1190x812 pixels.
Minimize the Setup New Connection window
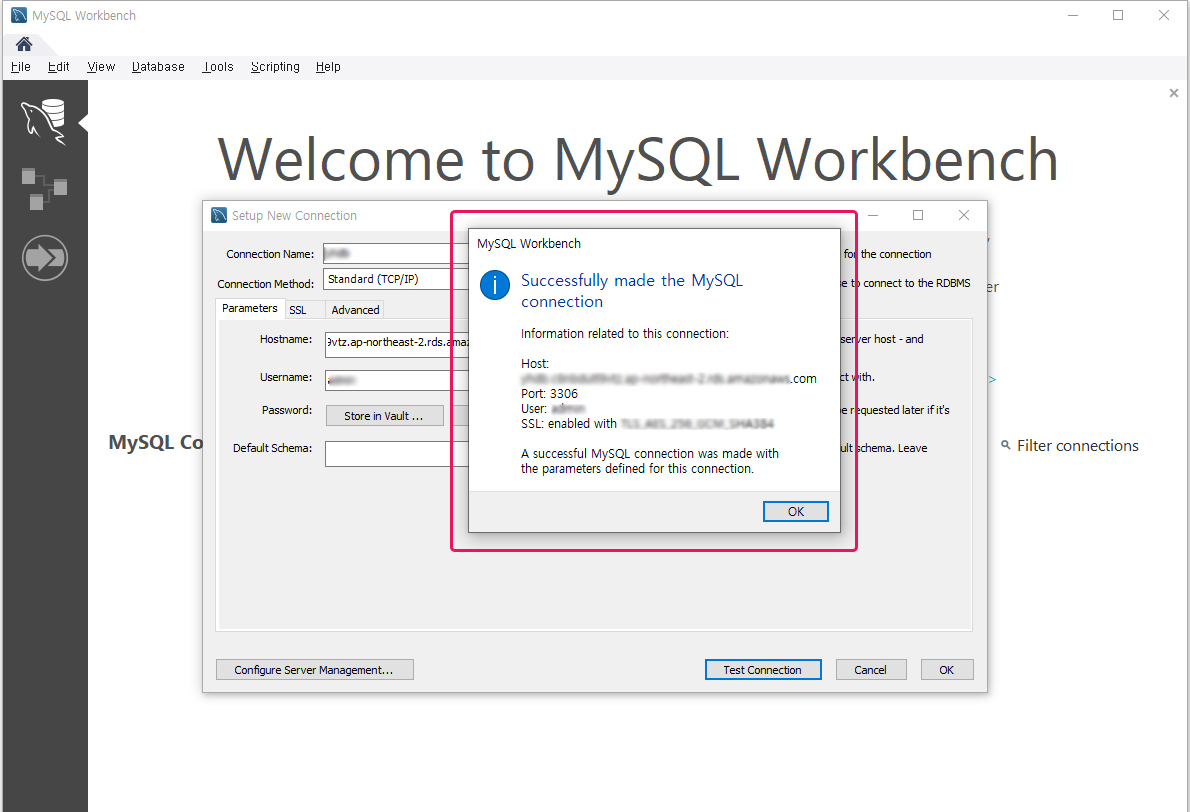pyautogui.click(x=873, y=216)
